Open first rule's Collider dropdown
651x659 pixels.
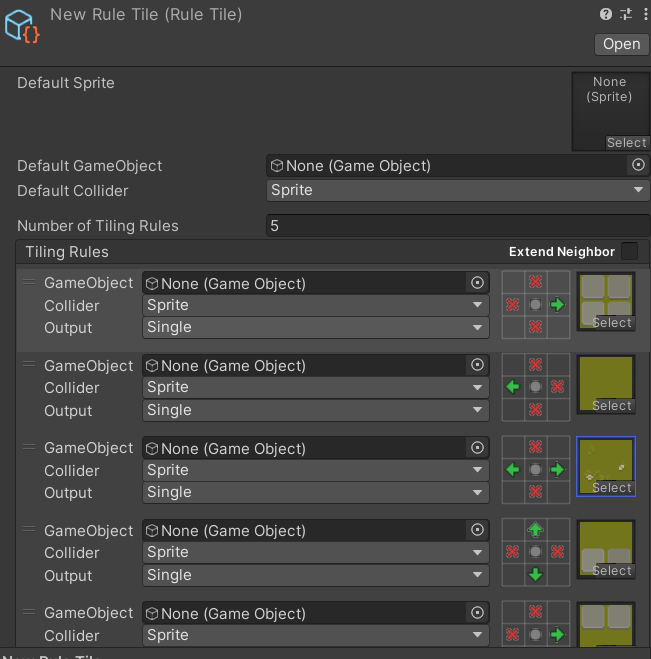pyautogui.click(x=316, y=305)
